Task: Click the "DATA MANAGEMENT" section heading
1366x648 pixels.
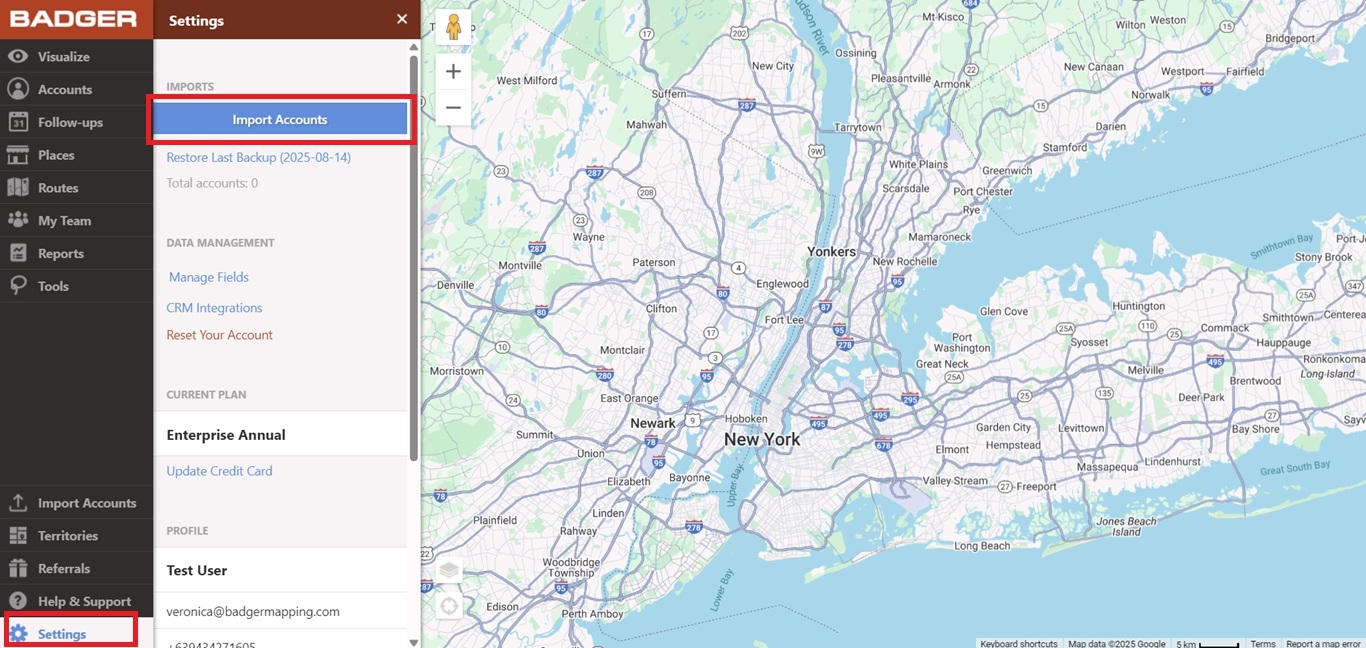Action: pyautogui.click(x=220, y=243)
